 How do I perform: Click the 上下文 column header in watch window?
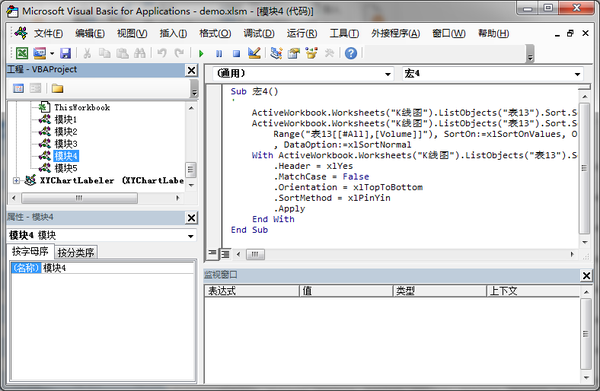533,291
